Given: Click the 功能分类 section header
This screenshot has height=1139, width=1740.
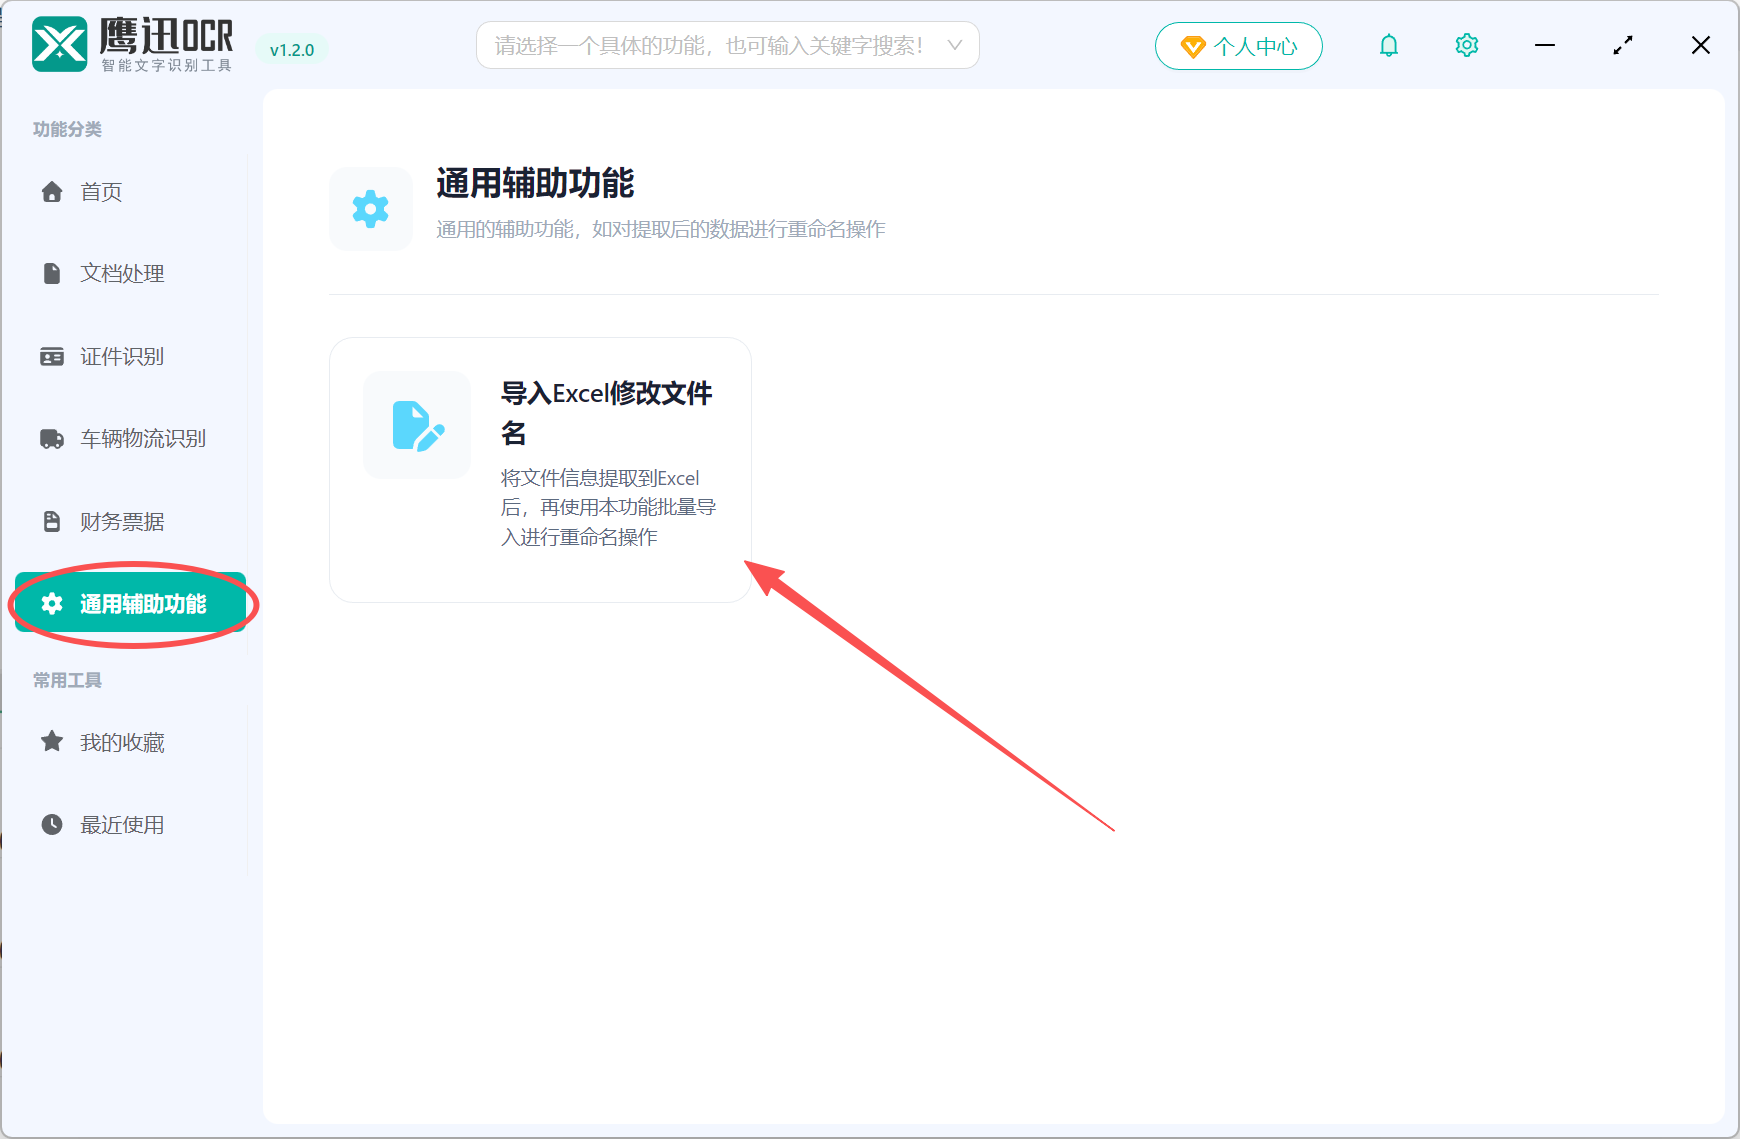Looking at the screenshot, I should 66,129.
